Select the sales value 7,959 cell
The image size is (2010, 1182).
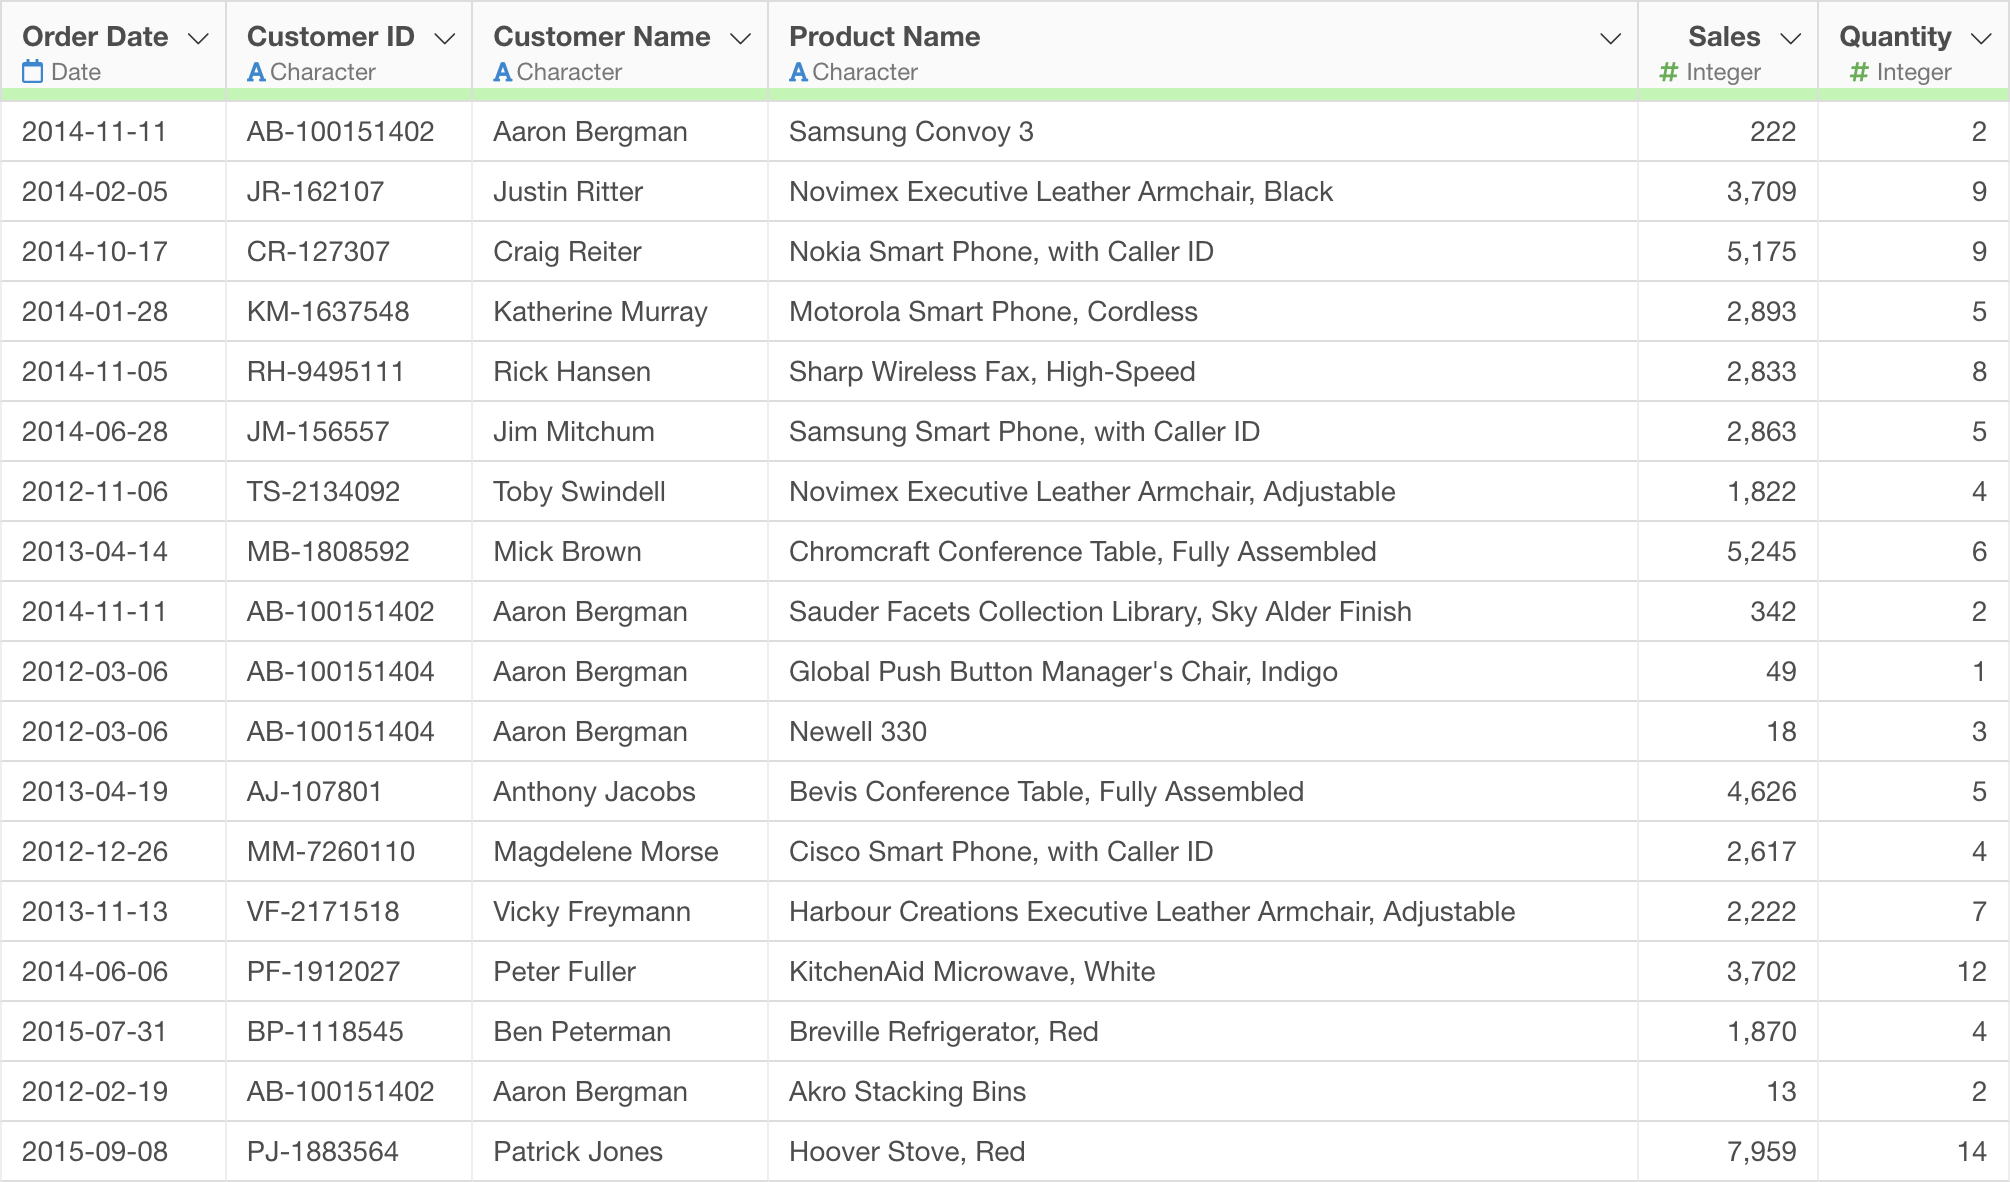[x=1760, y=1152]
